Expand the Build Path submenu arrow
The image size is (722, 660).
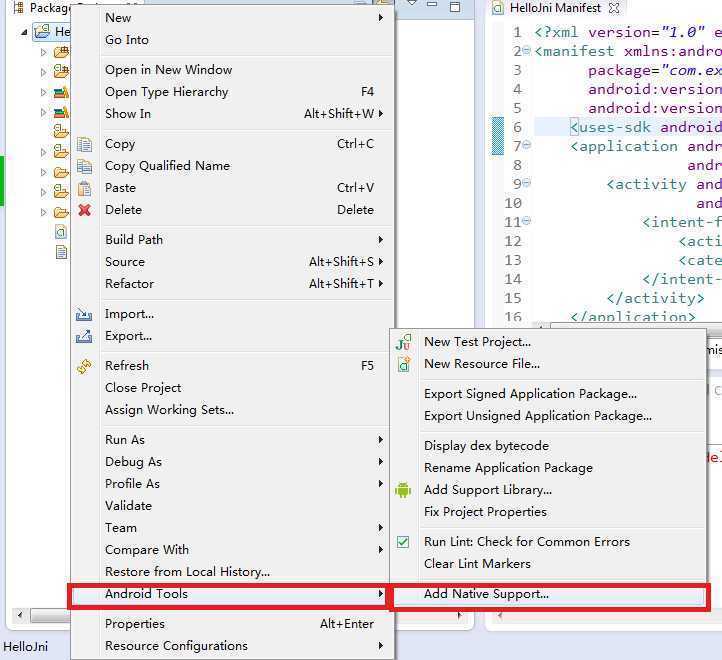click(x=380, y=239)
